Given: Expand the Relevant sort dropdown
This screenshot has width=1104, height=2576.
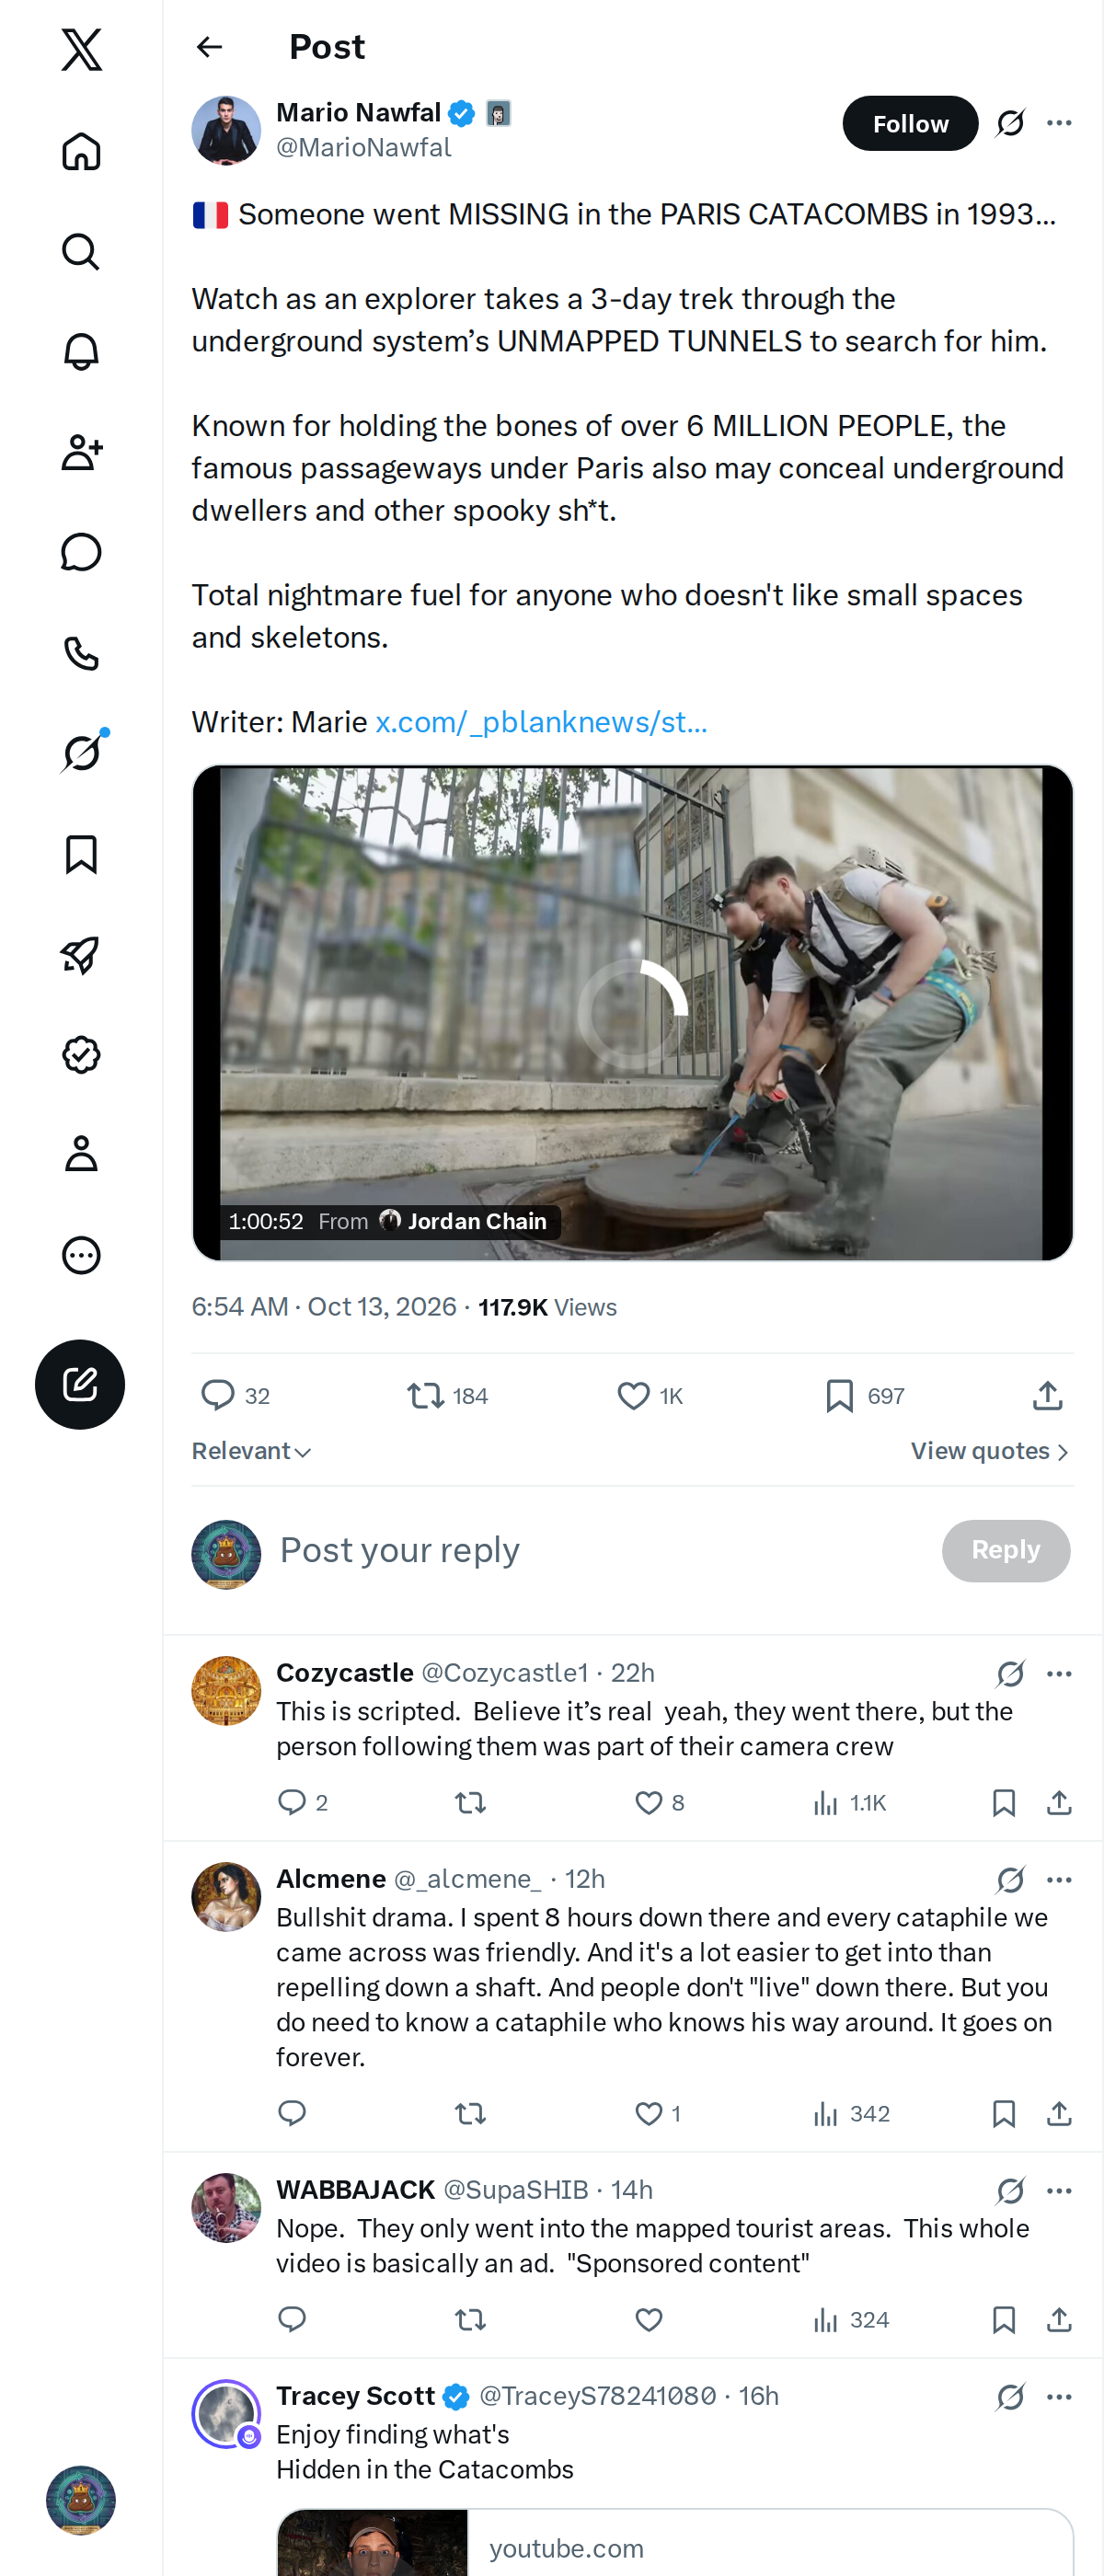Looking at the screenshot, I should tap(251, 1451).
